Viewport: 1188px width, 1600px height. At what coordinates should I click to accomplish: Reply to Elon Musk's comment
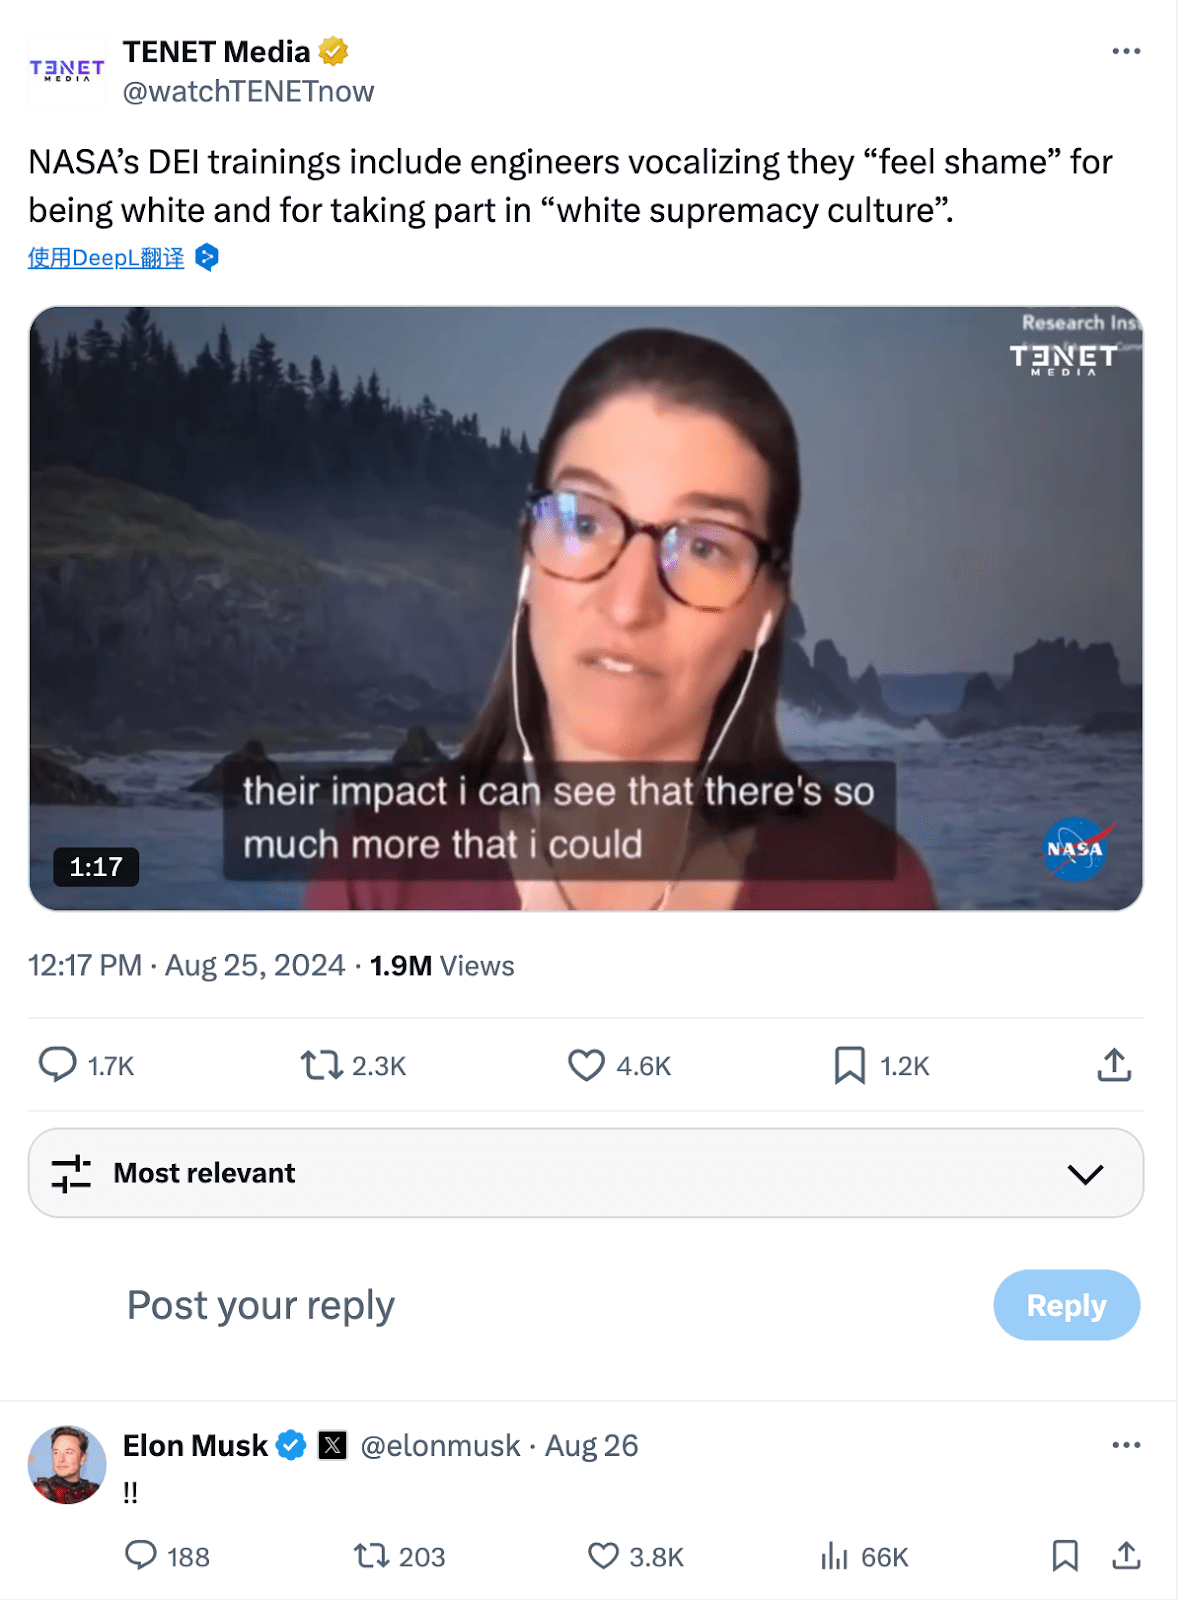[x=141, y=1556]
